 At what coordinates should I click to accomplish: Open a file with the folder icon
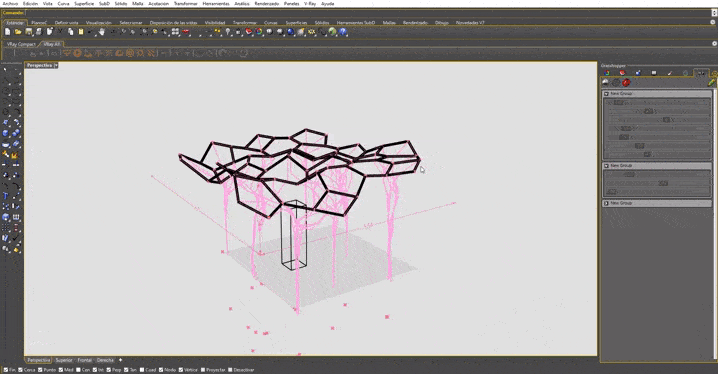pos(18,32)
